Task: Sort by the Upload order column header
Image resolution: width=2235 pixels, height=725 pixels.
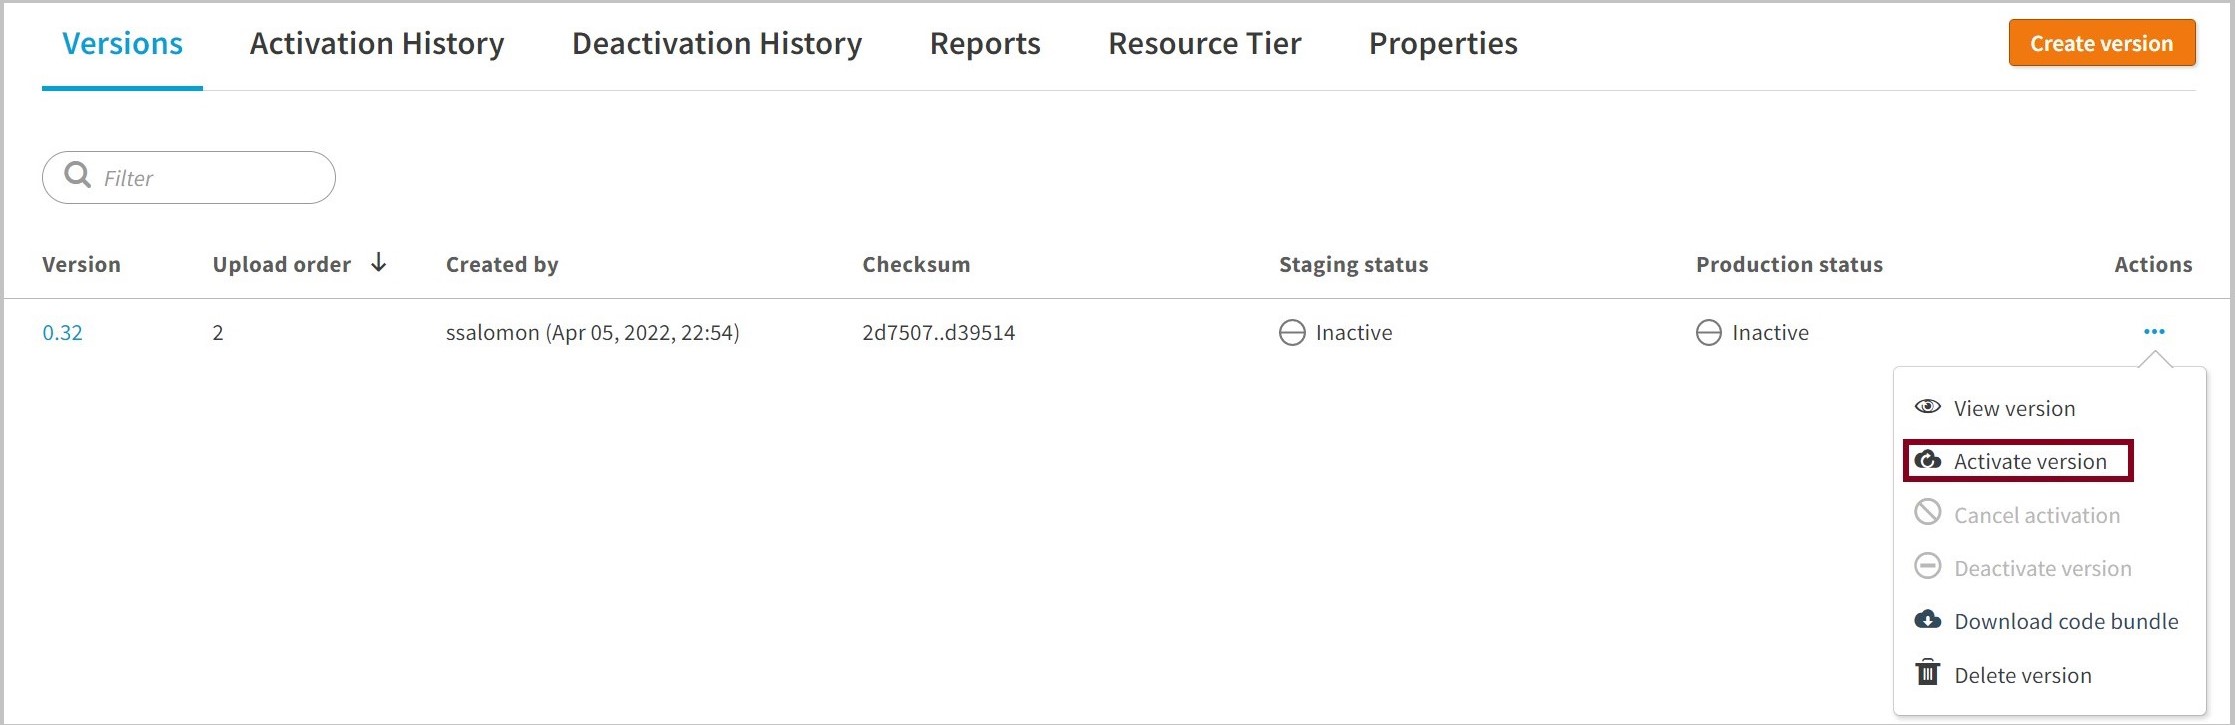Action: tap(281, 265)
